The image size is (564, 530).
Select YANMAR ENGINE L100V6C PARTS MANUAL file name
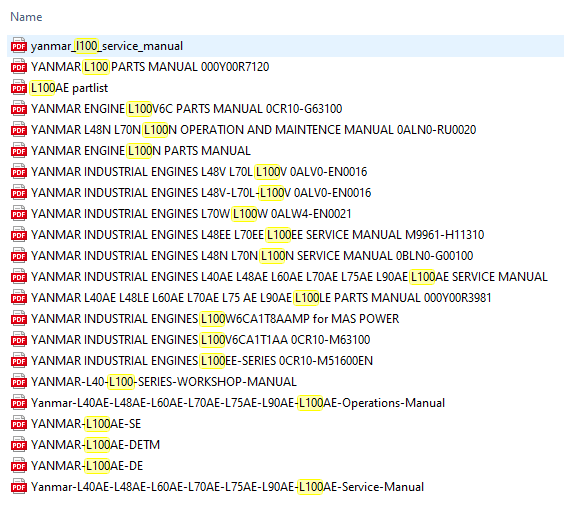tap(186, 109)
